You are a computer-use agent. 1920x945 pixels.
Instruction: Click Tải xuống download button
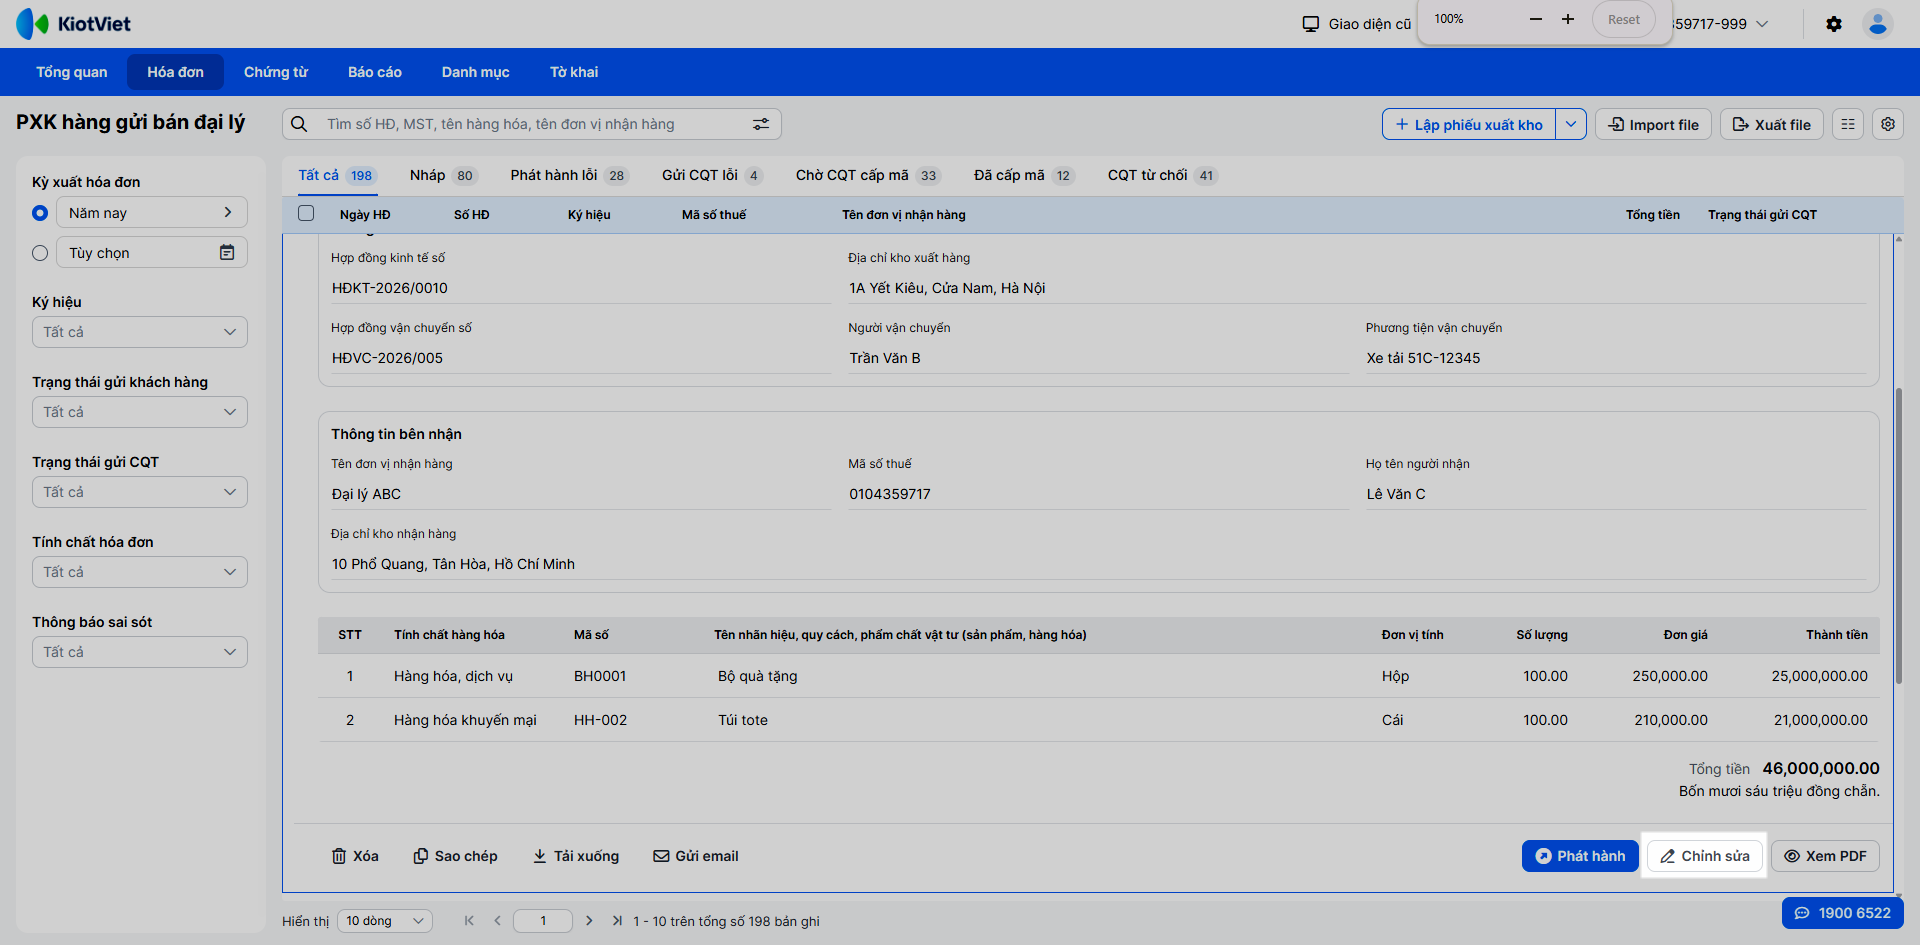[x=576, y=856]
